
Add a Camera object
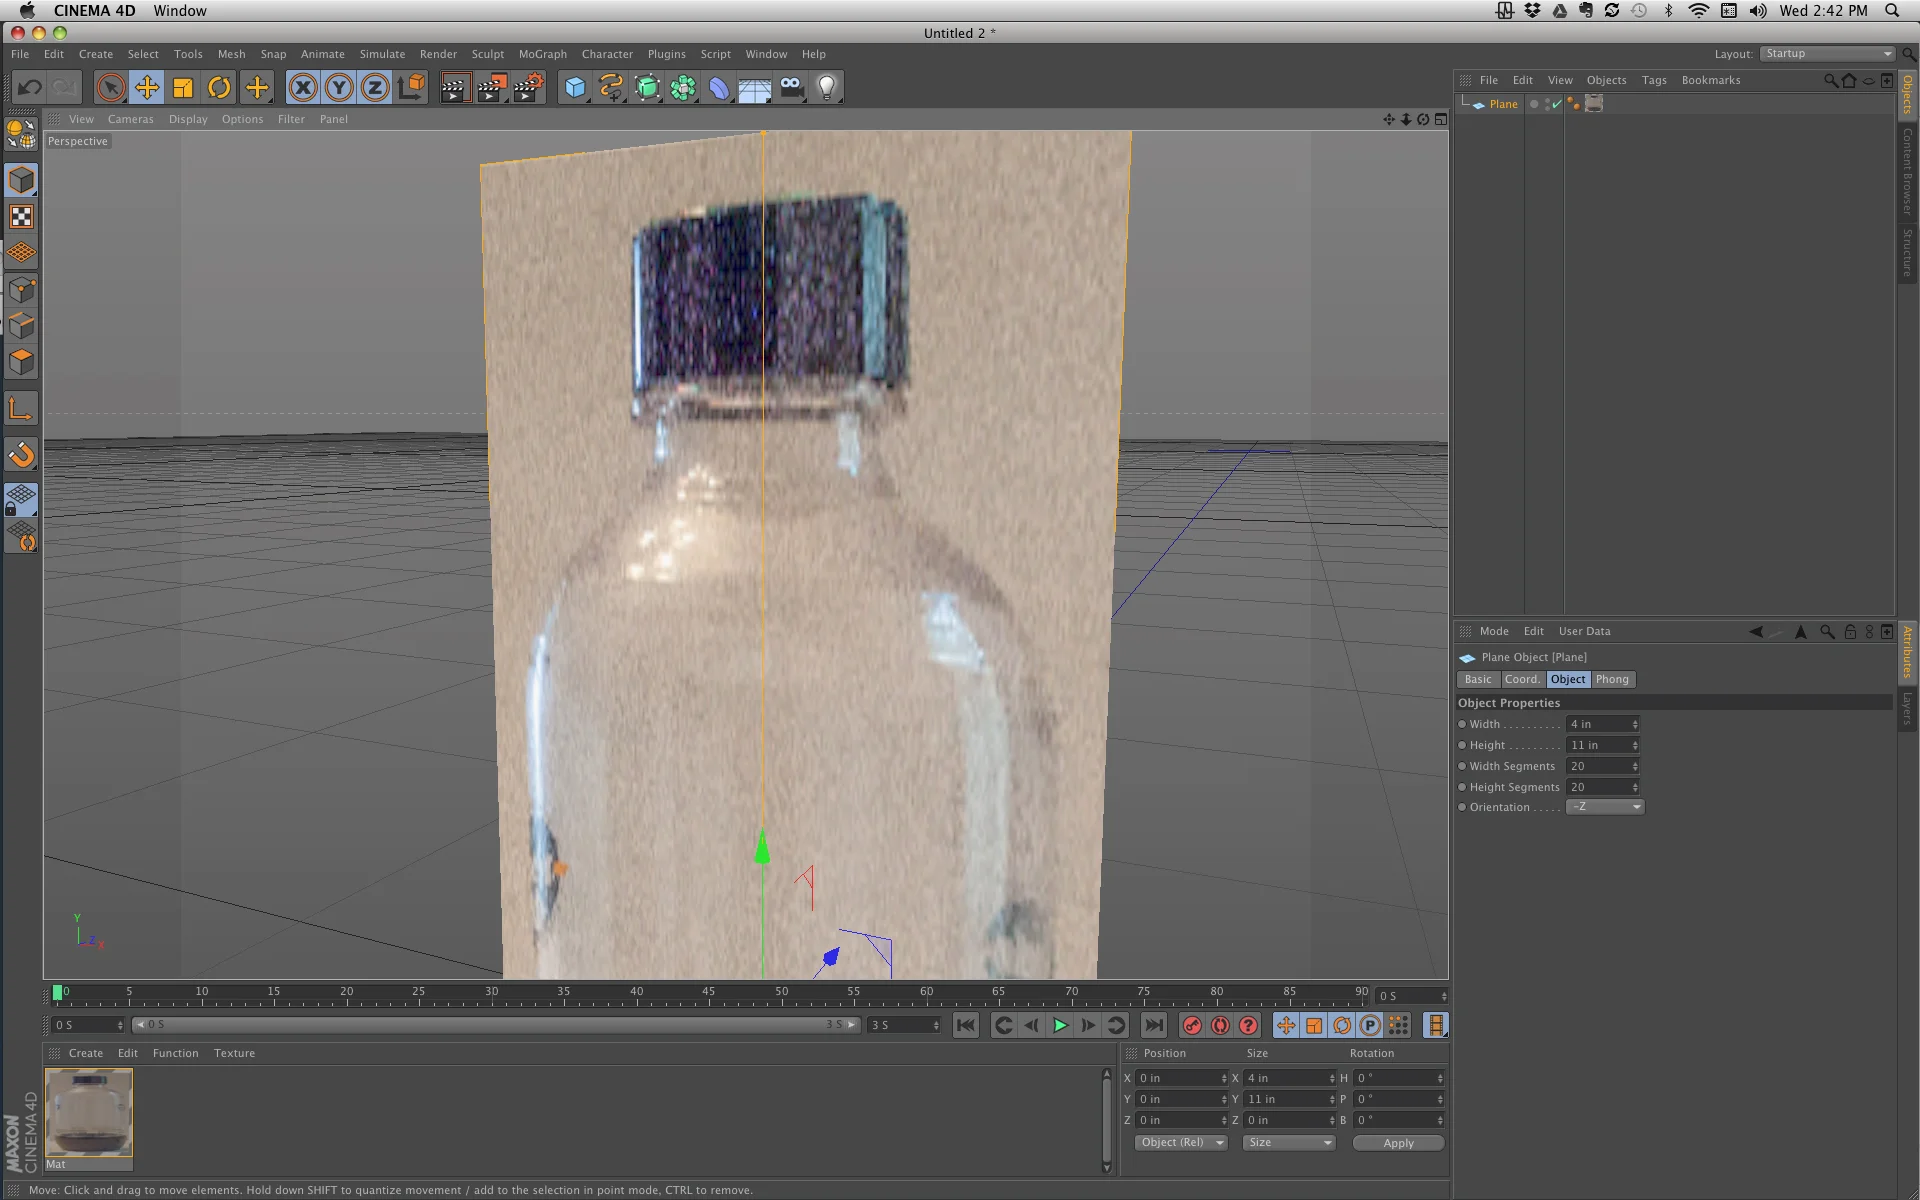coord(791,88)
